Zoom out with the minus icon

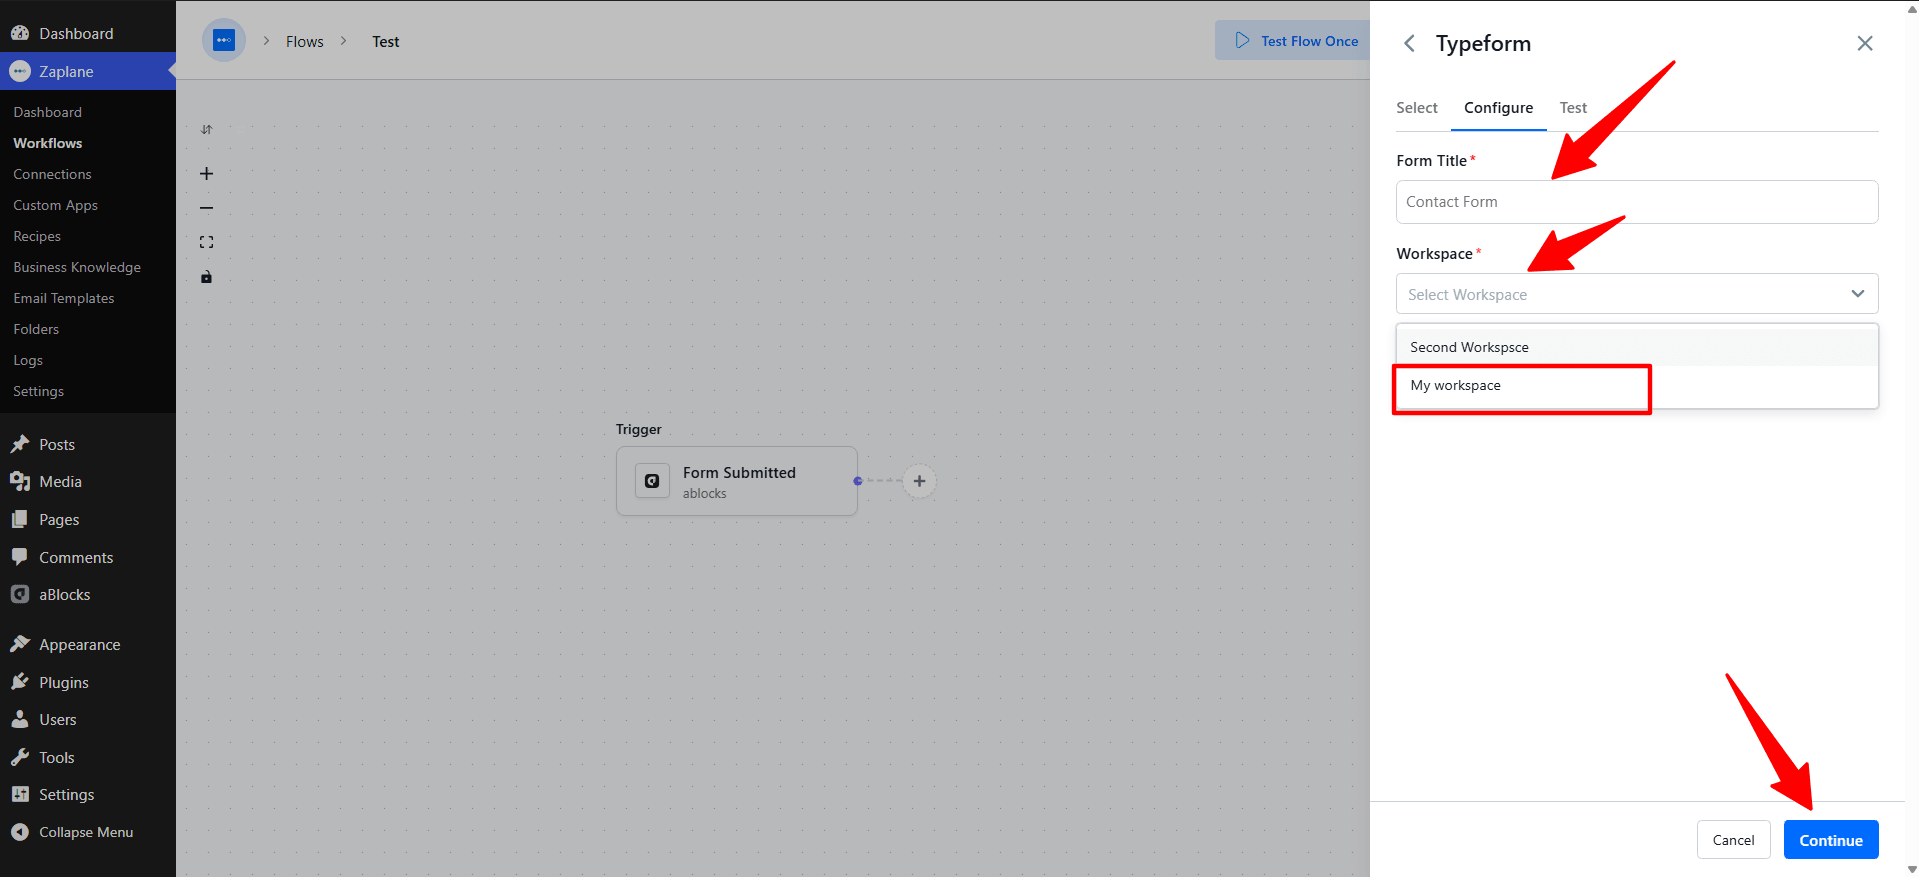207,208
